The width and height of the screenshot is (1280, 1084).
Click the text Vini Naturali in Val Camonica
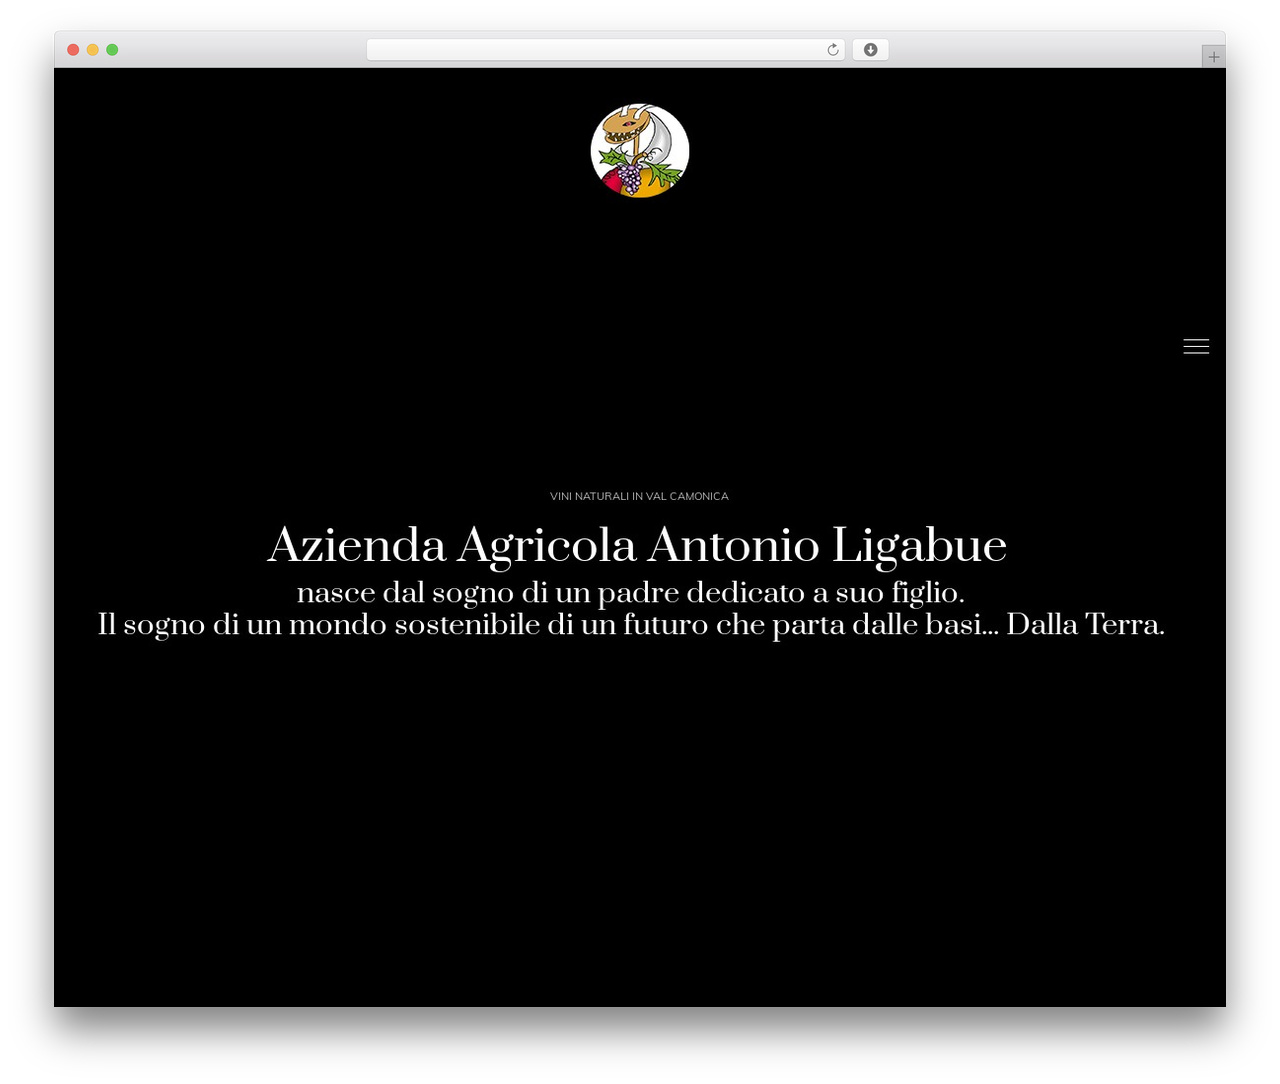[x=639, y=496]
